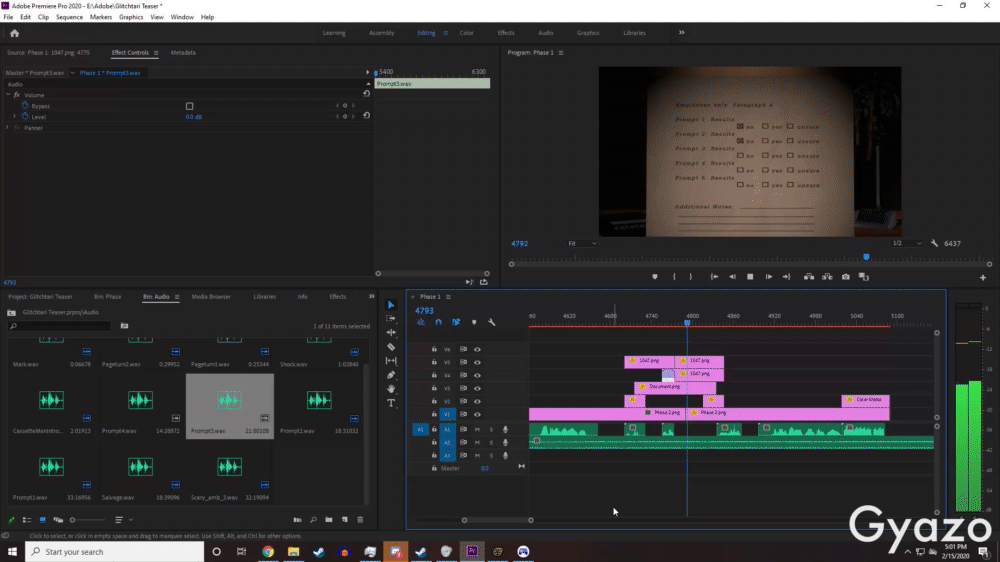Select the Selection tool arrow

[x=391, y=305]
